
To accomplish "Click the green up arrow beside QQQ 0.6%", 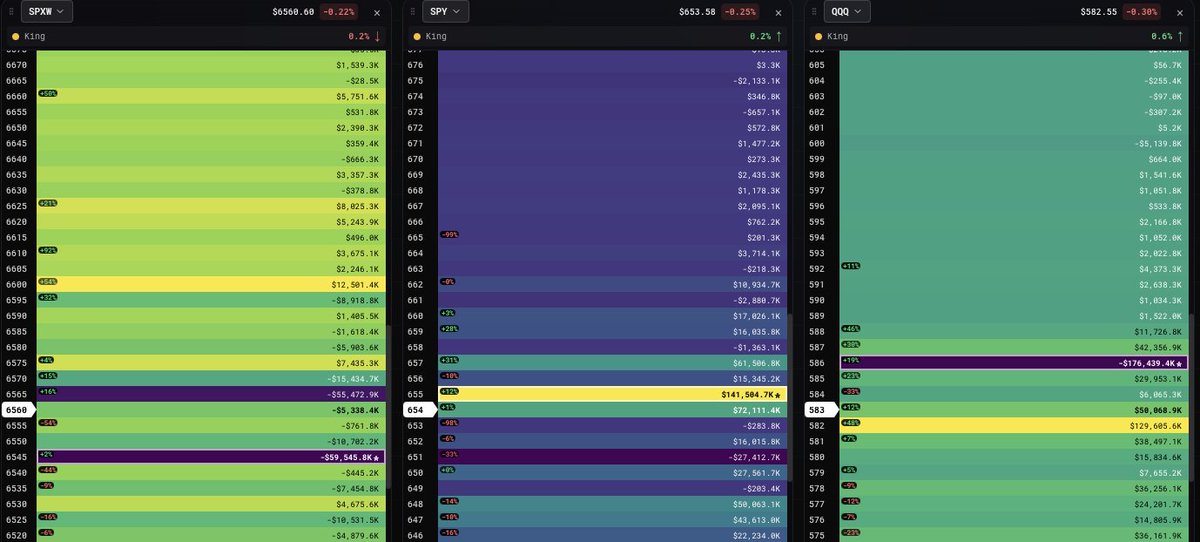I will [x=1182, y=36].
